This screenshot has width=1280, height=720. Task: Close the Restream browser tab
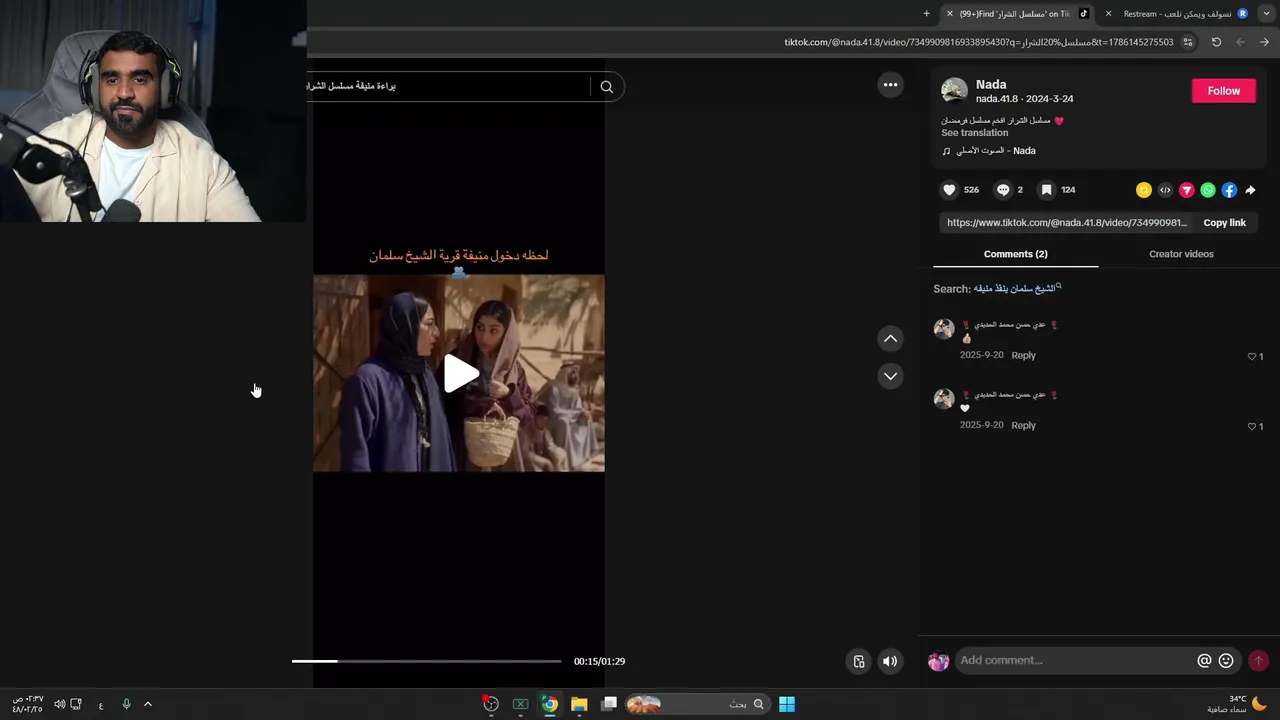coord(1108,14)
